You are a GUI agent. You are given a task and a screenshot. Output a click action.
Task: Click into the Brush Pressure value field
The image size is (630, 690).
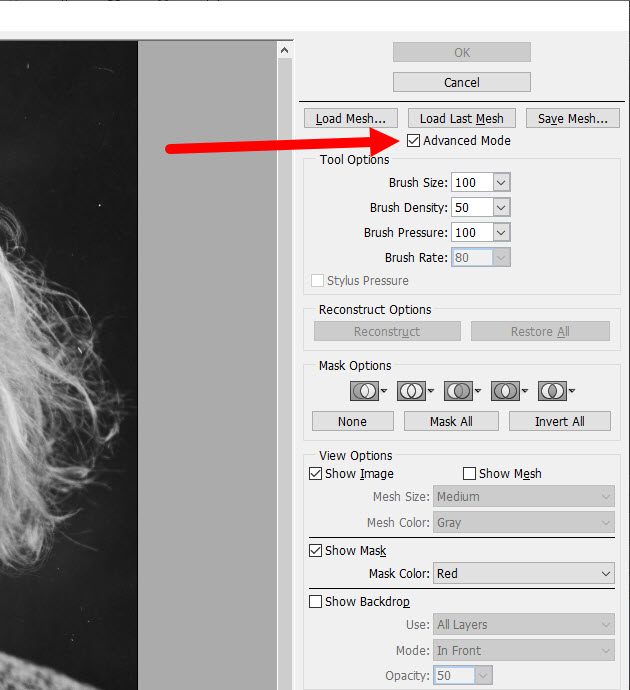pyautogui.click(x=472, y=232)
